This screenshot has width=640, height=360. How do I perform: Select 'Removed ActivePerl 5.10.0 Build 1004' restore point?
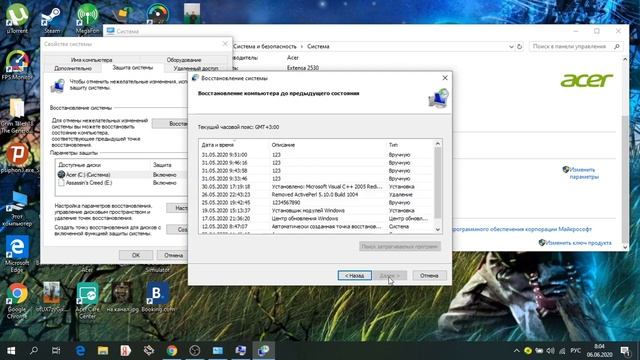click(316, 195)
